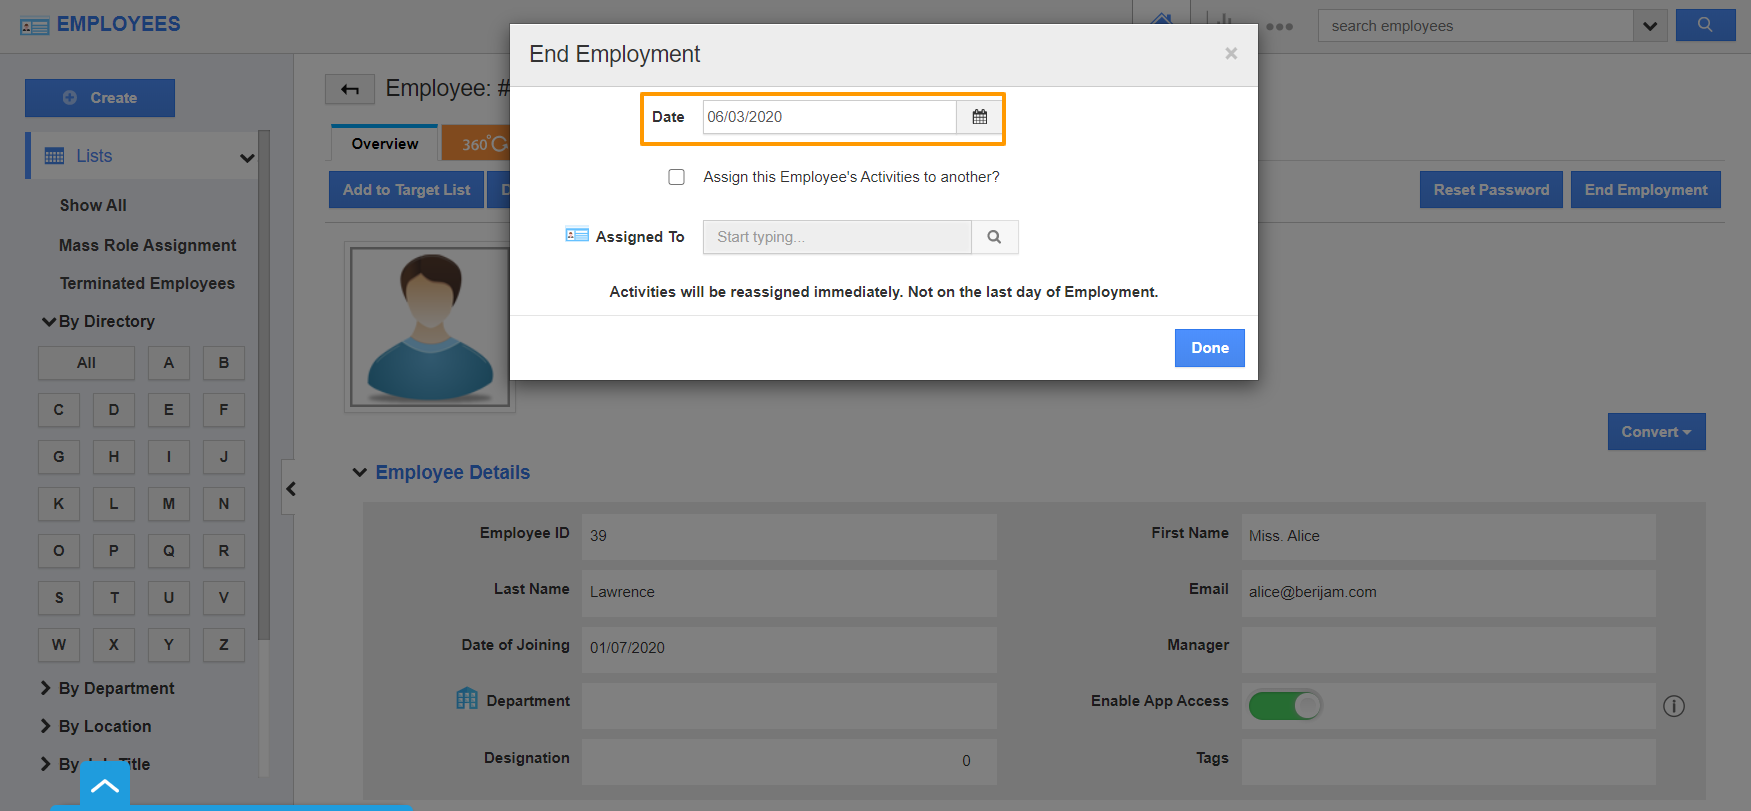Open Terminated Employees list
The height and width of the screenshot is (811, 1751).
[147, 283]
